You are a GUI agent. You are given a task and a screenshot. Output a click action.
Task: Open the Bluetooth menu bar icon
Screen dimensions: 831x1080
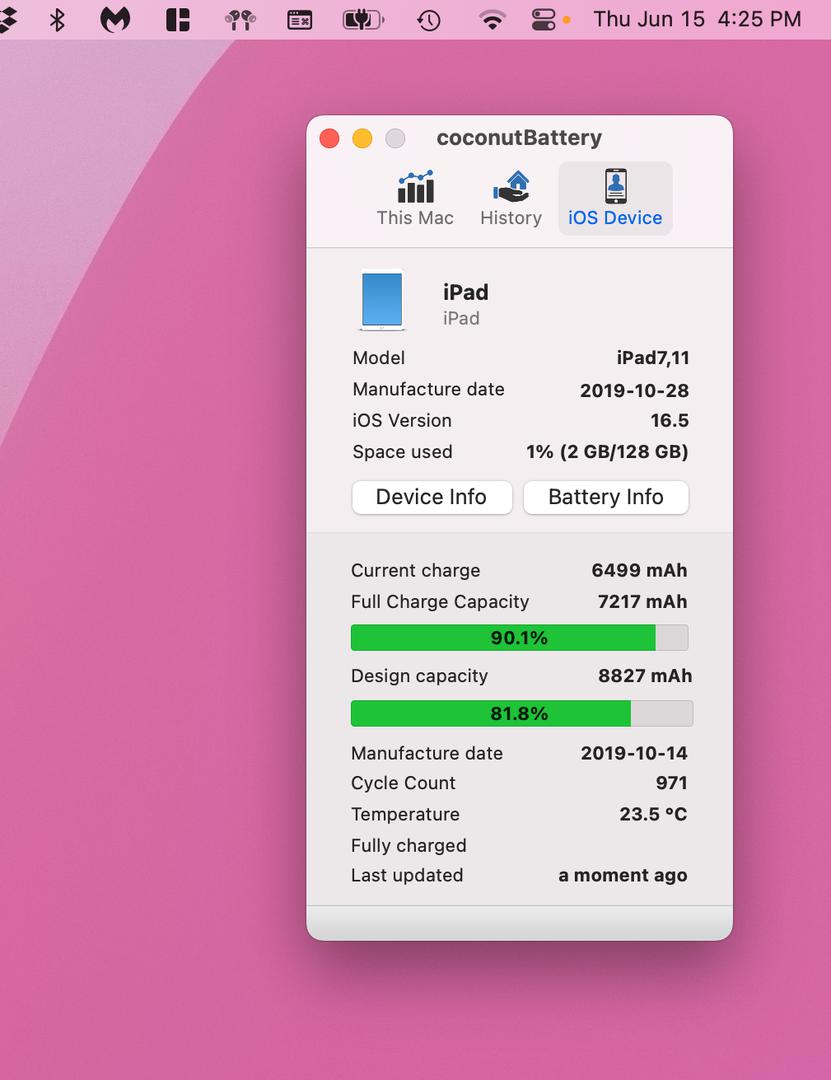point(57,19)
